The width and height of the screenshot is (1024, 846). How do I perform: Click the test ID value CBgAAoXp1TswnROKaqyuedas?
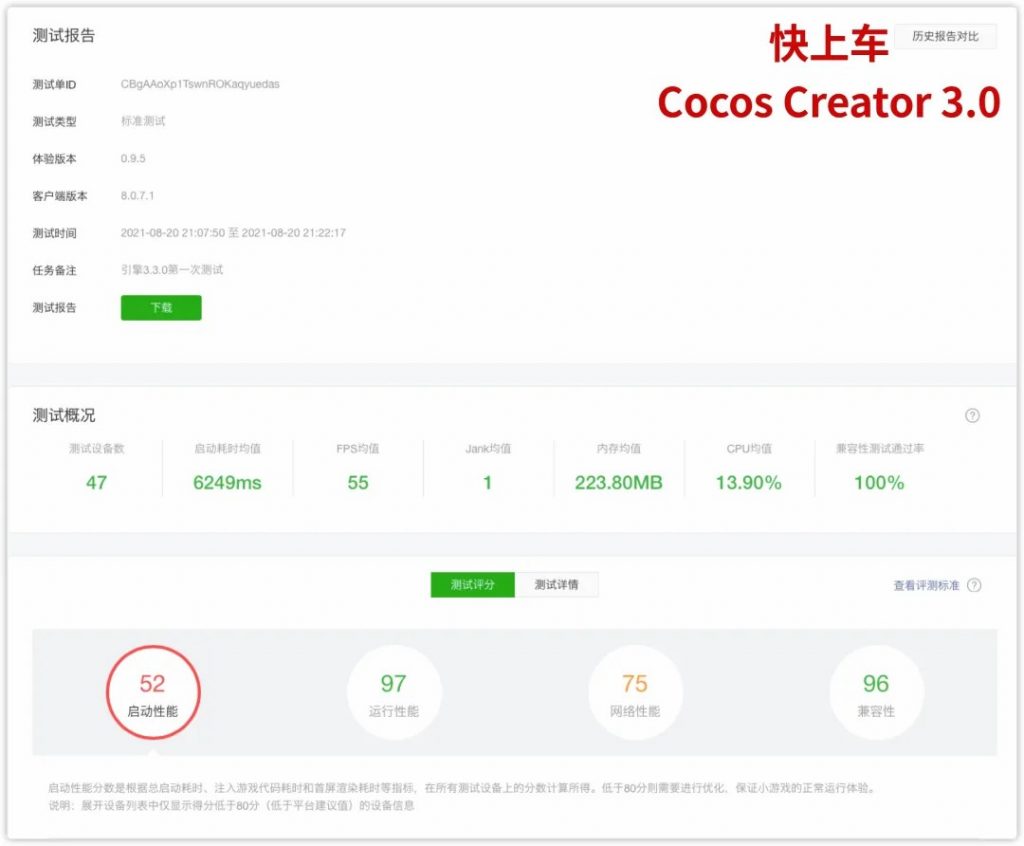point(200,84)
